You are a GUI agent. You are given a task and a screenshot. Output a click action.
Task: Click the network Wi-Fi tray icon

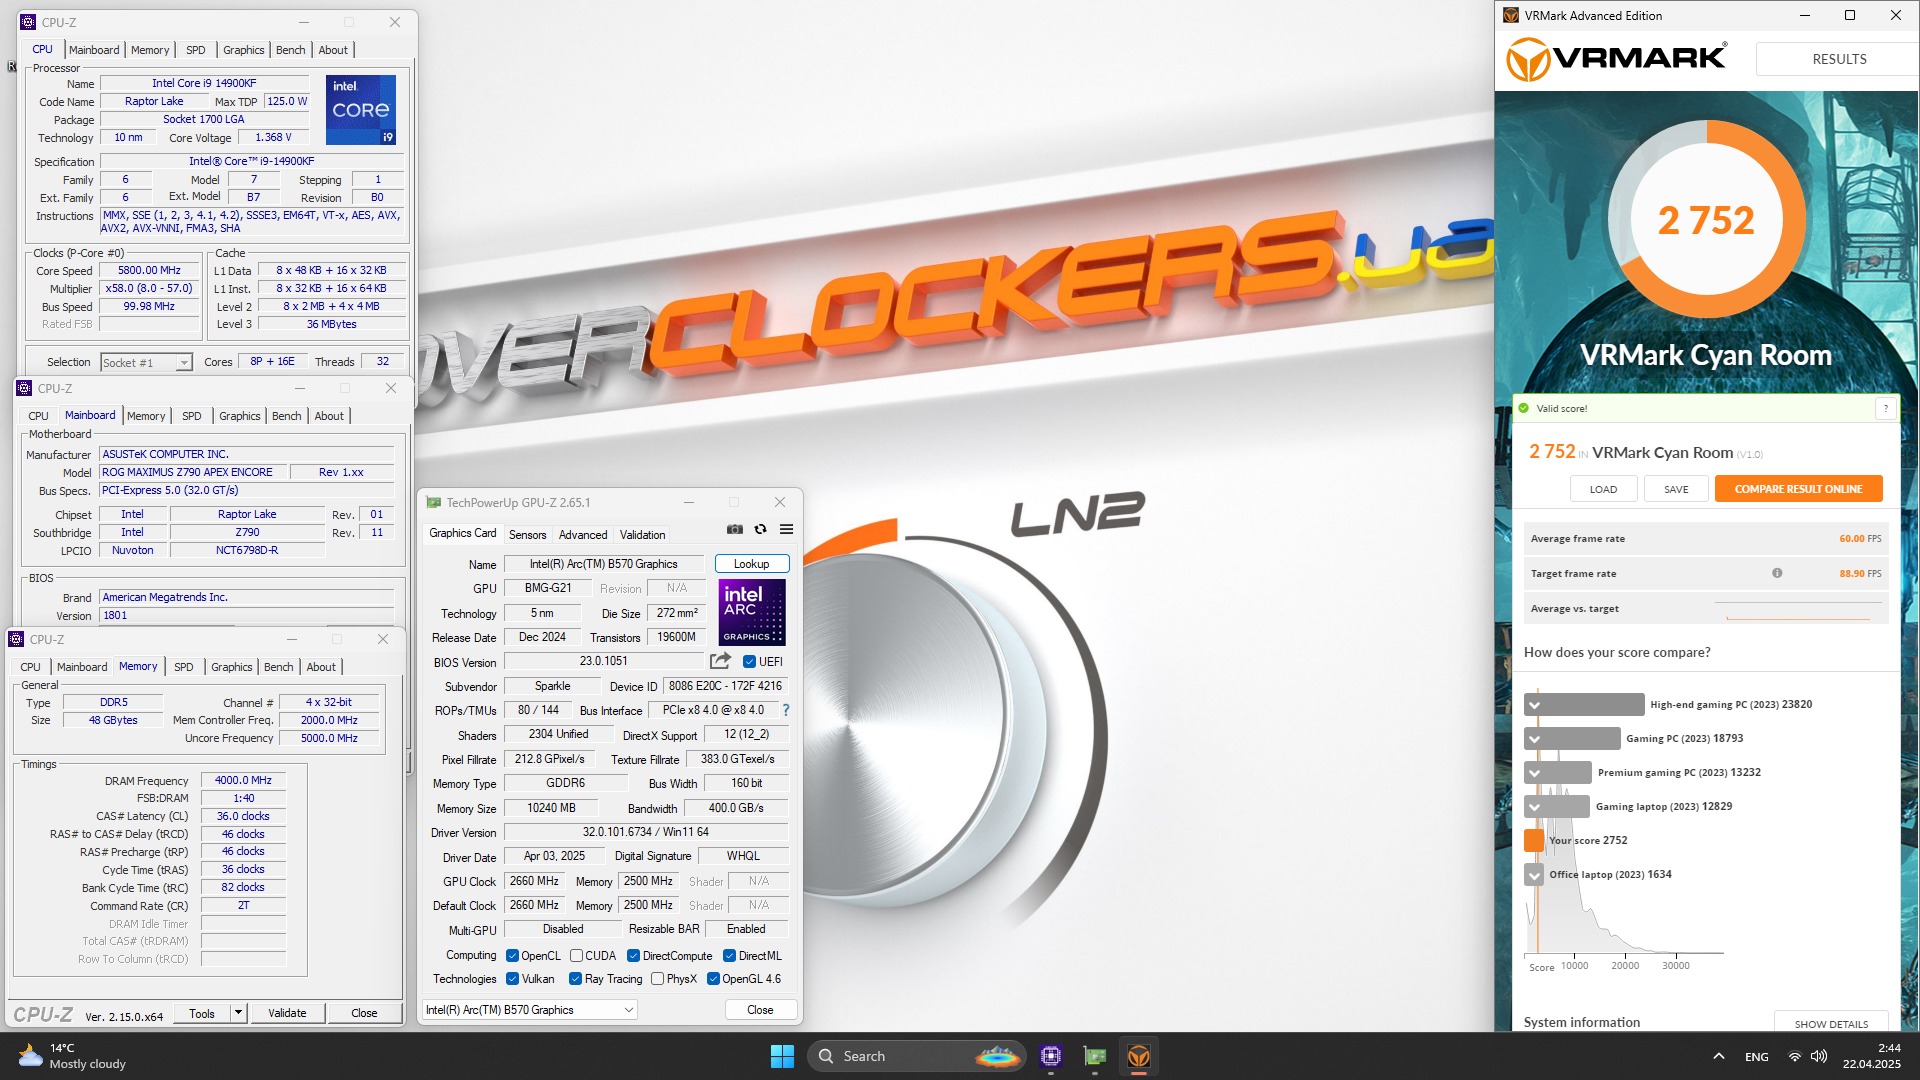pos(1795,1056)
